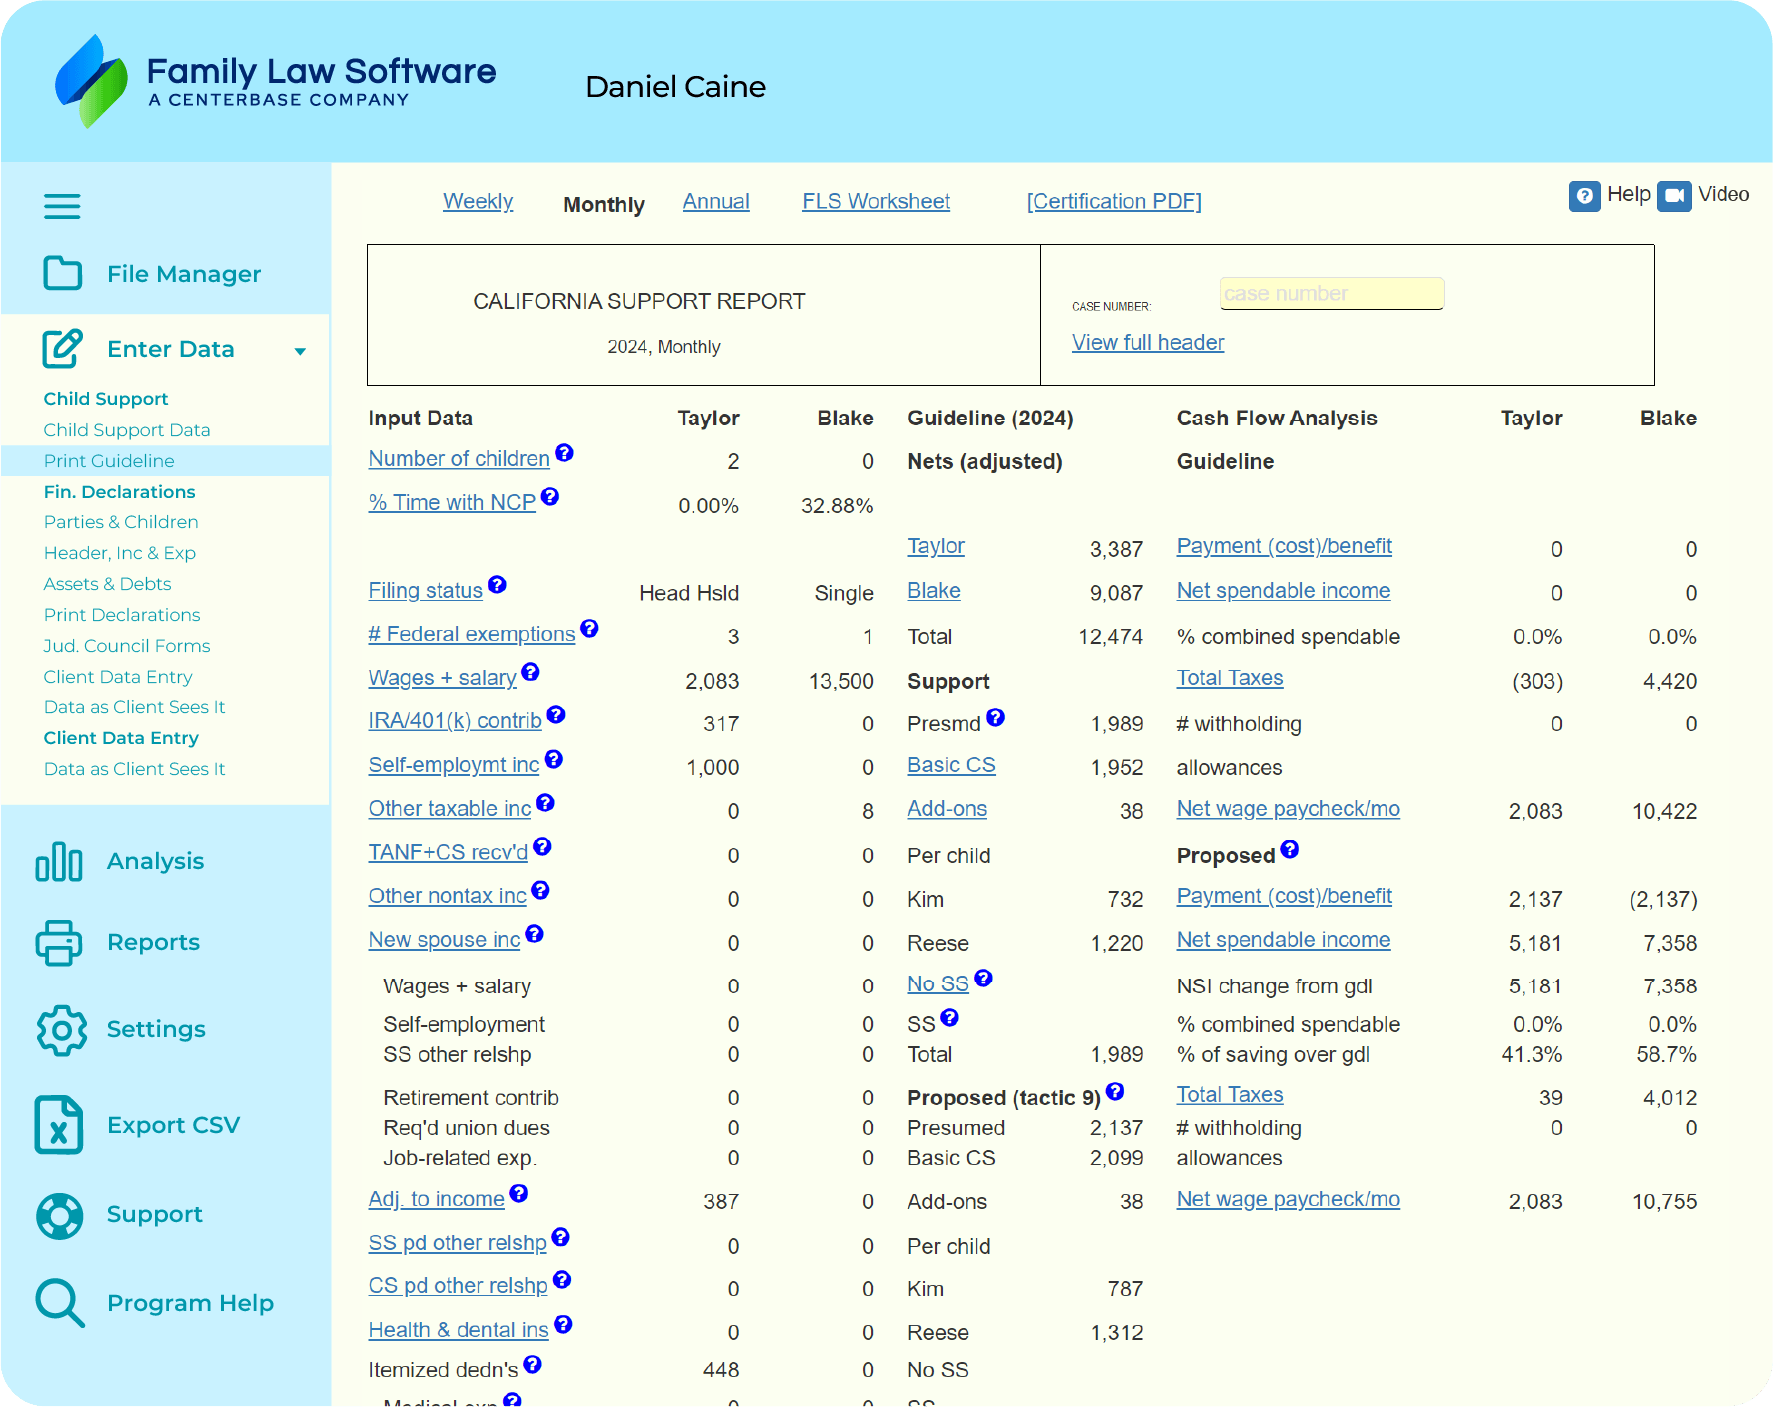The image size is (1773, 1407).
Task: Click the Program Help magnifier icon
Action: click(59, 1303)
